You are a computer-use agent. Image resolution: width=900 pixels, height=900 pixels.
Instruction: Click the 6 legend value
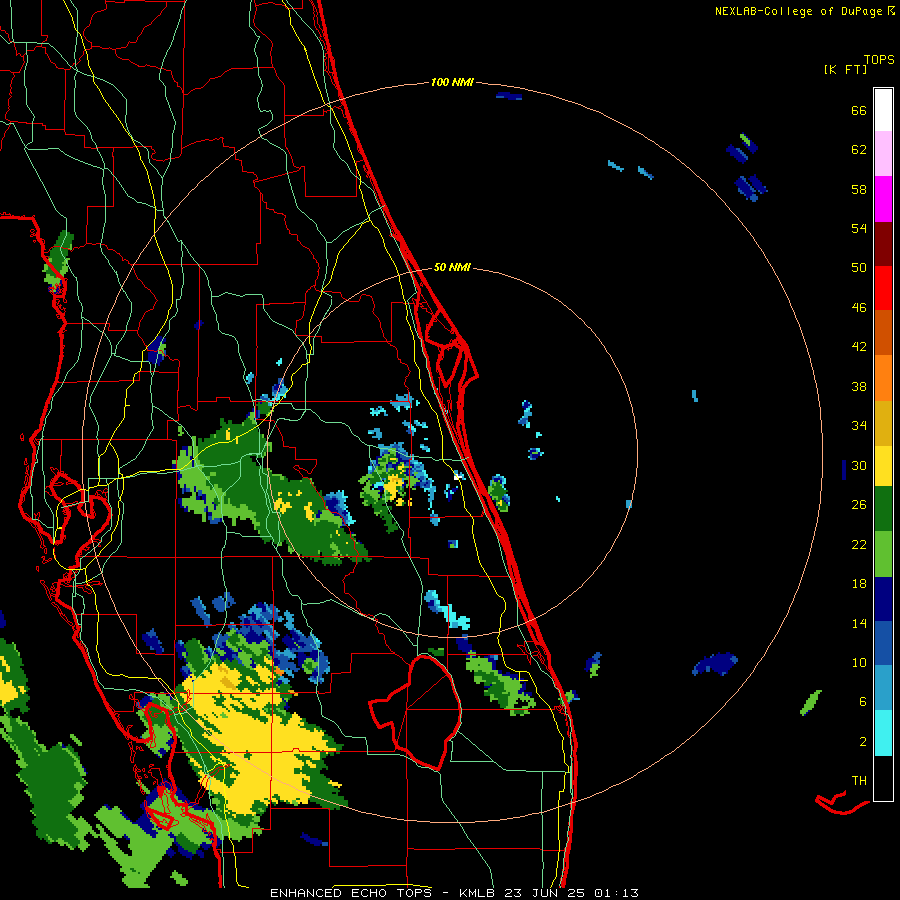(x=863, y=701)
